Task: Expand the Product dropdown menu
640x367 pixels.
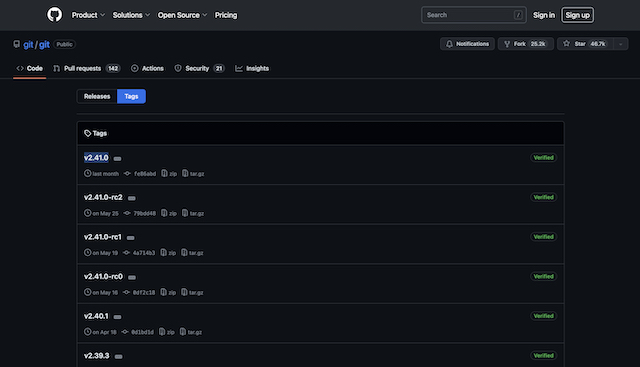Action: pyautogui.click(x=88, y=15)
